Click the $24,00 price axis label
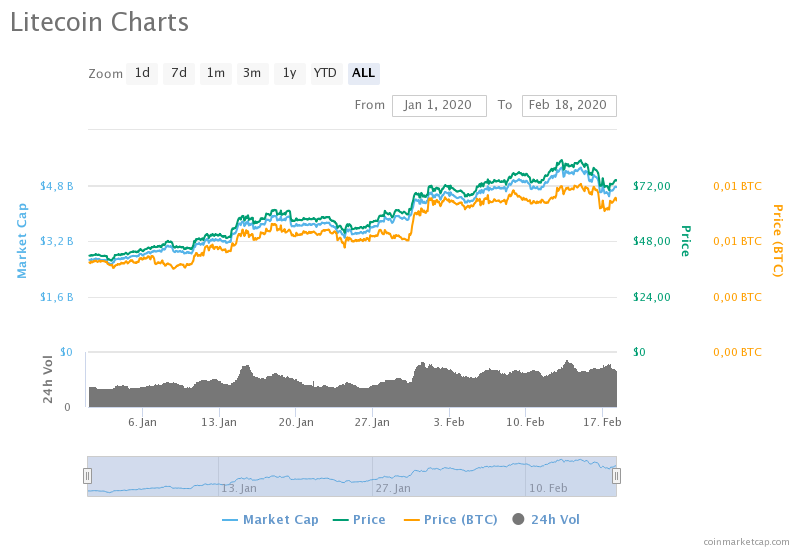800x550 pixels. point(652,297)
